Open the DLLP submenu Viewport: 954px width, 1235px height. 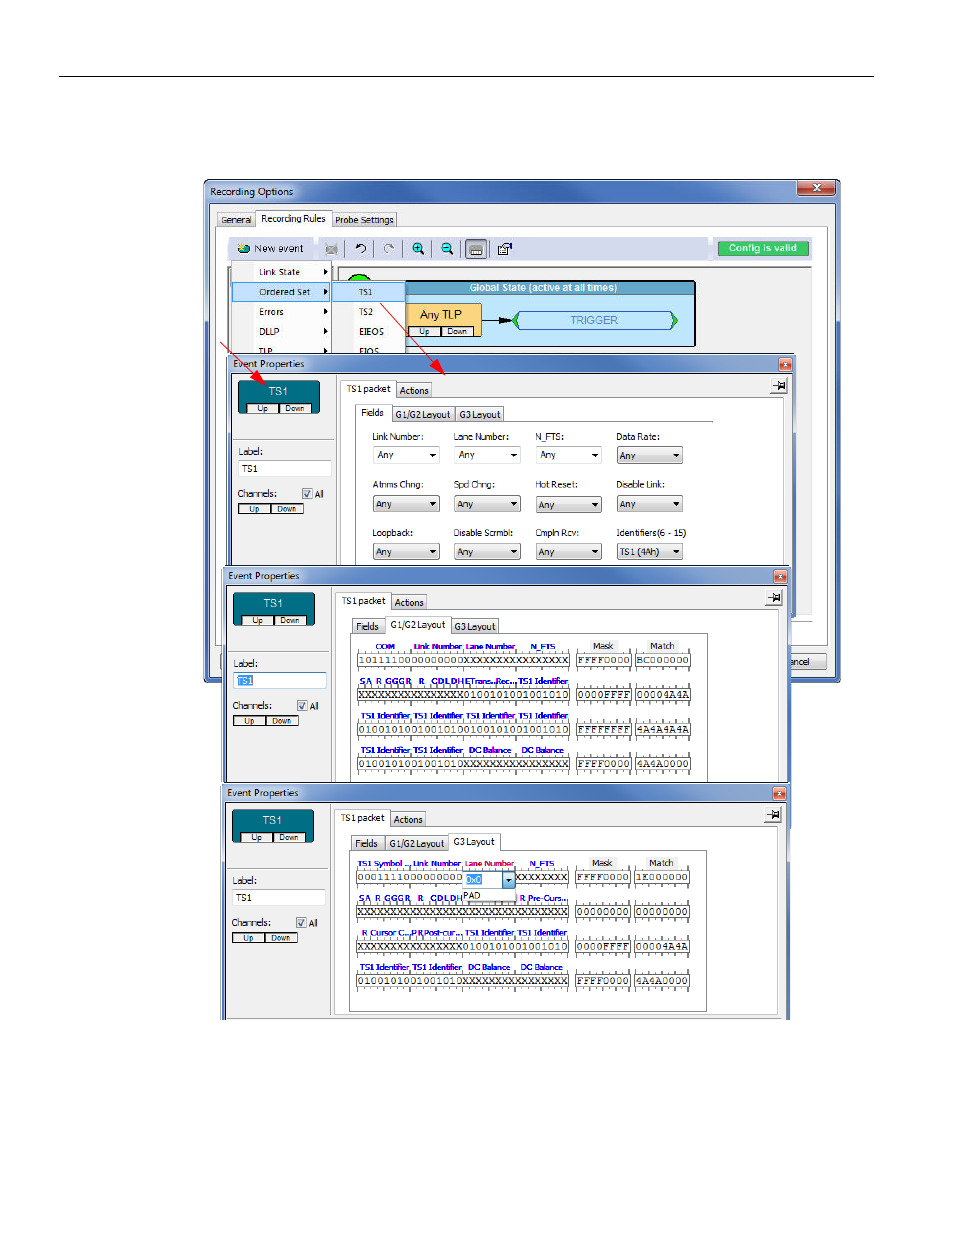[x=281, y=332]
